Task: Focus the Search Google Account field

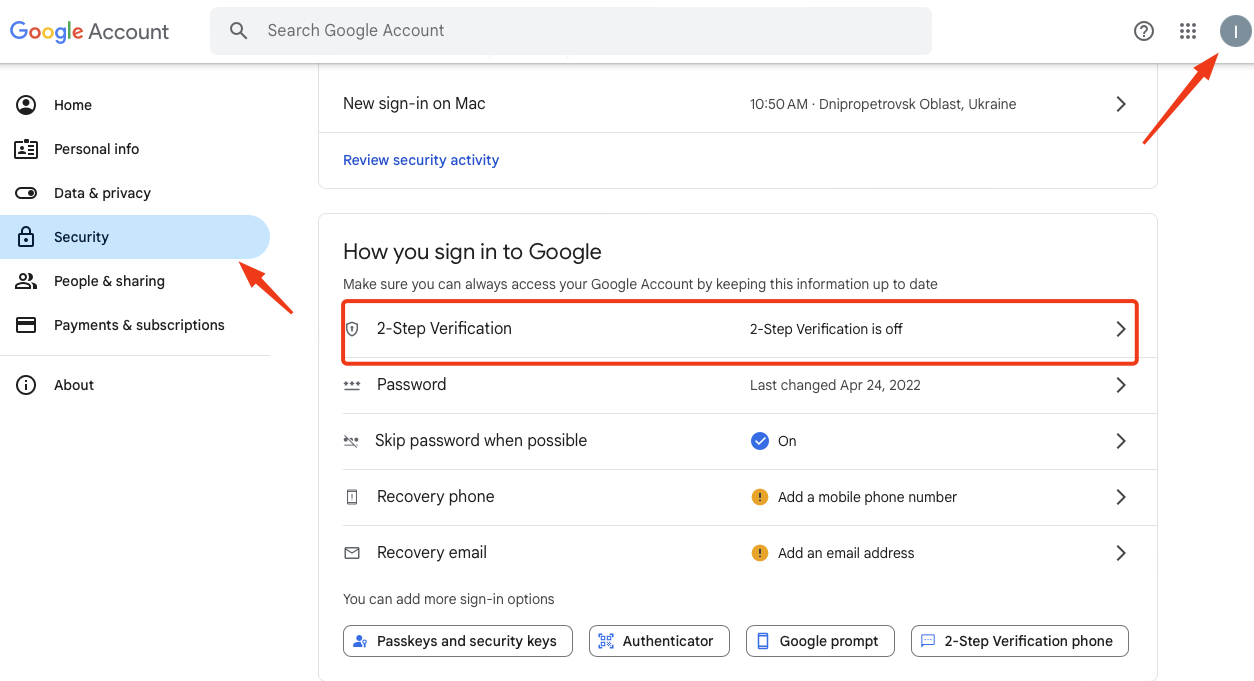Action: click(571, 31)
